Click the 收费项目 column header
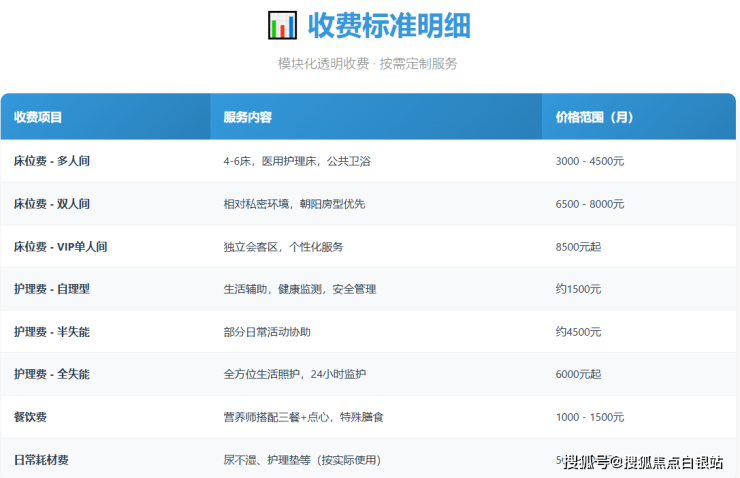The image size is (740, 478). (x=38, y=117)
